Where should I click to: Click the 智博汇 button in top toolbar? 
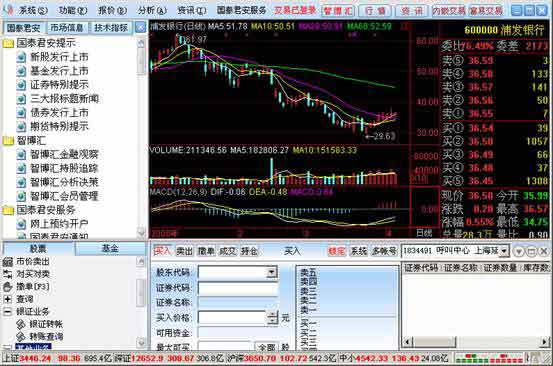[338, 11]
